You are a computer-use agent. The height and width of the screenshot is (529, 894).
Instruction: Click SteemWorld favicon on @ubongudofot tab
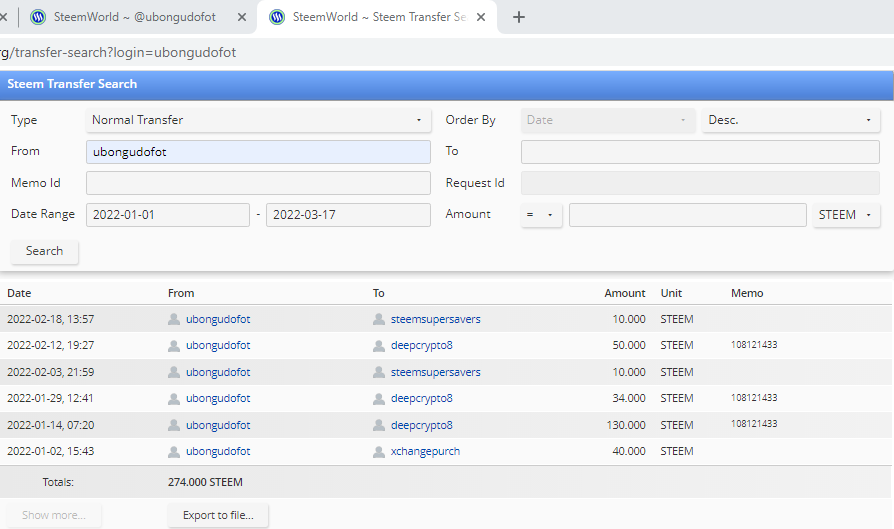point(38,17)
